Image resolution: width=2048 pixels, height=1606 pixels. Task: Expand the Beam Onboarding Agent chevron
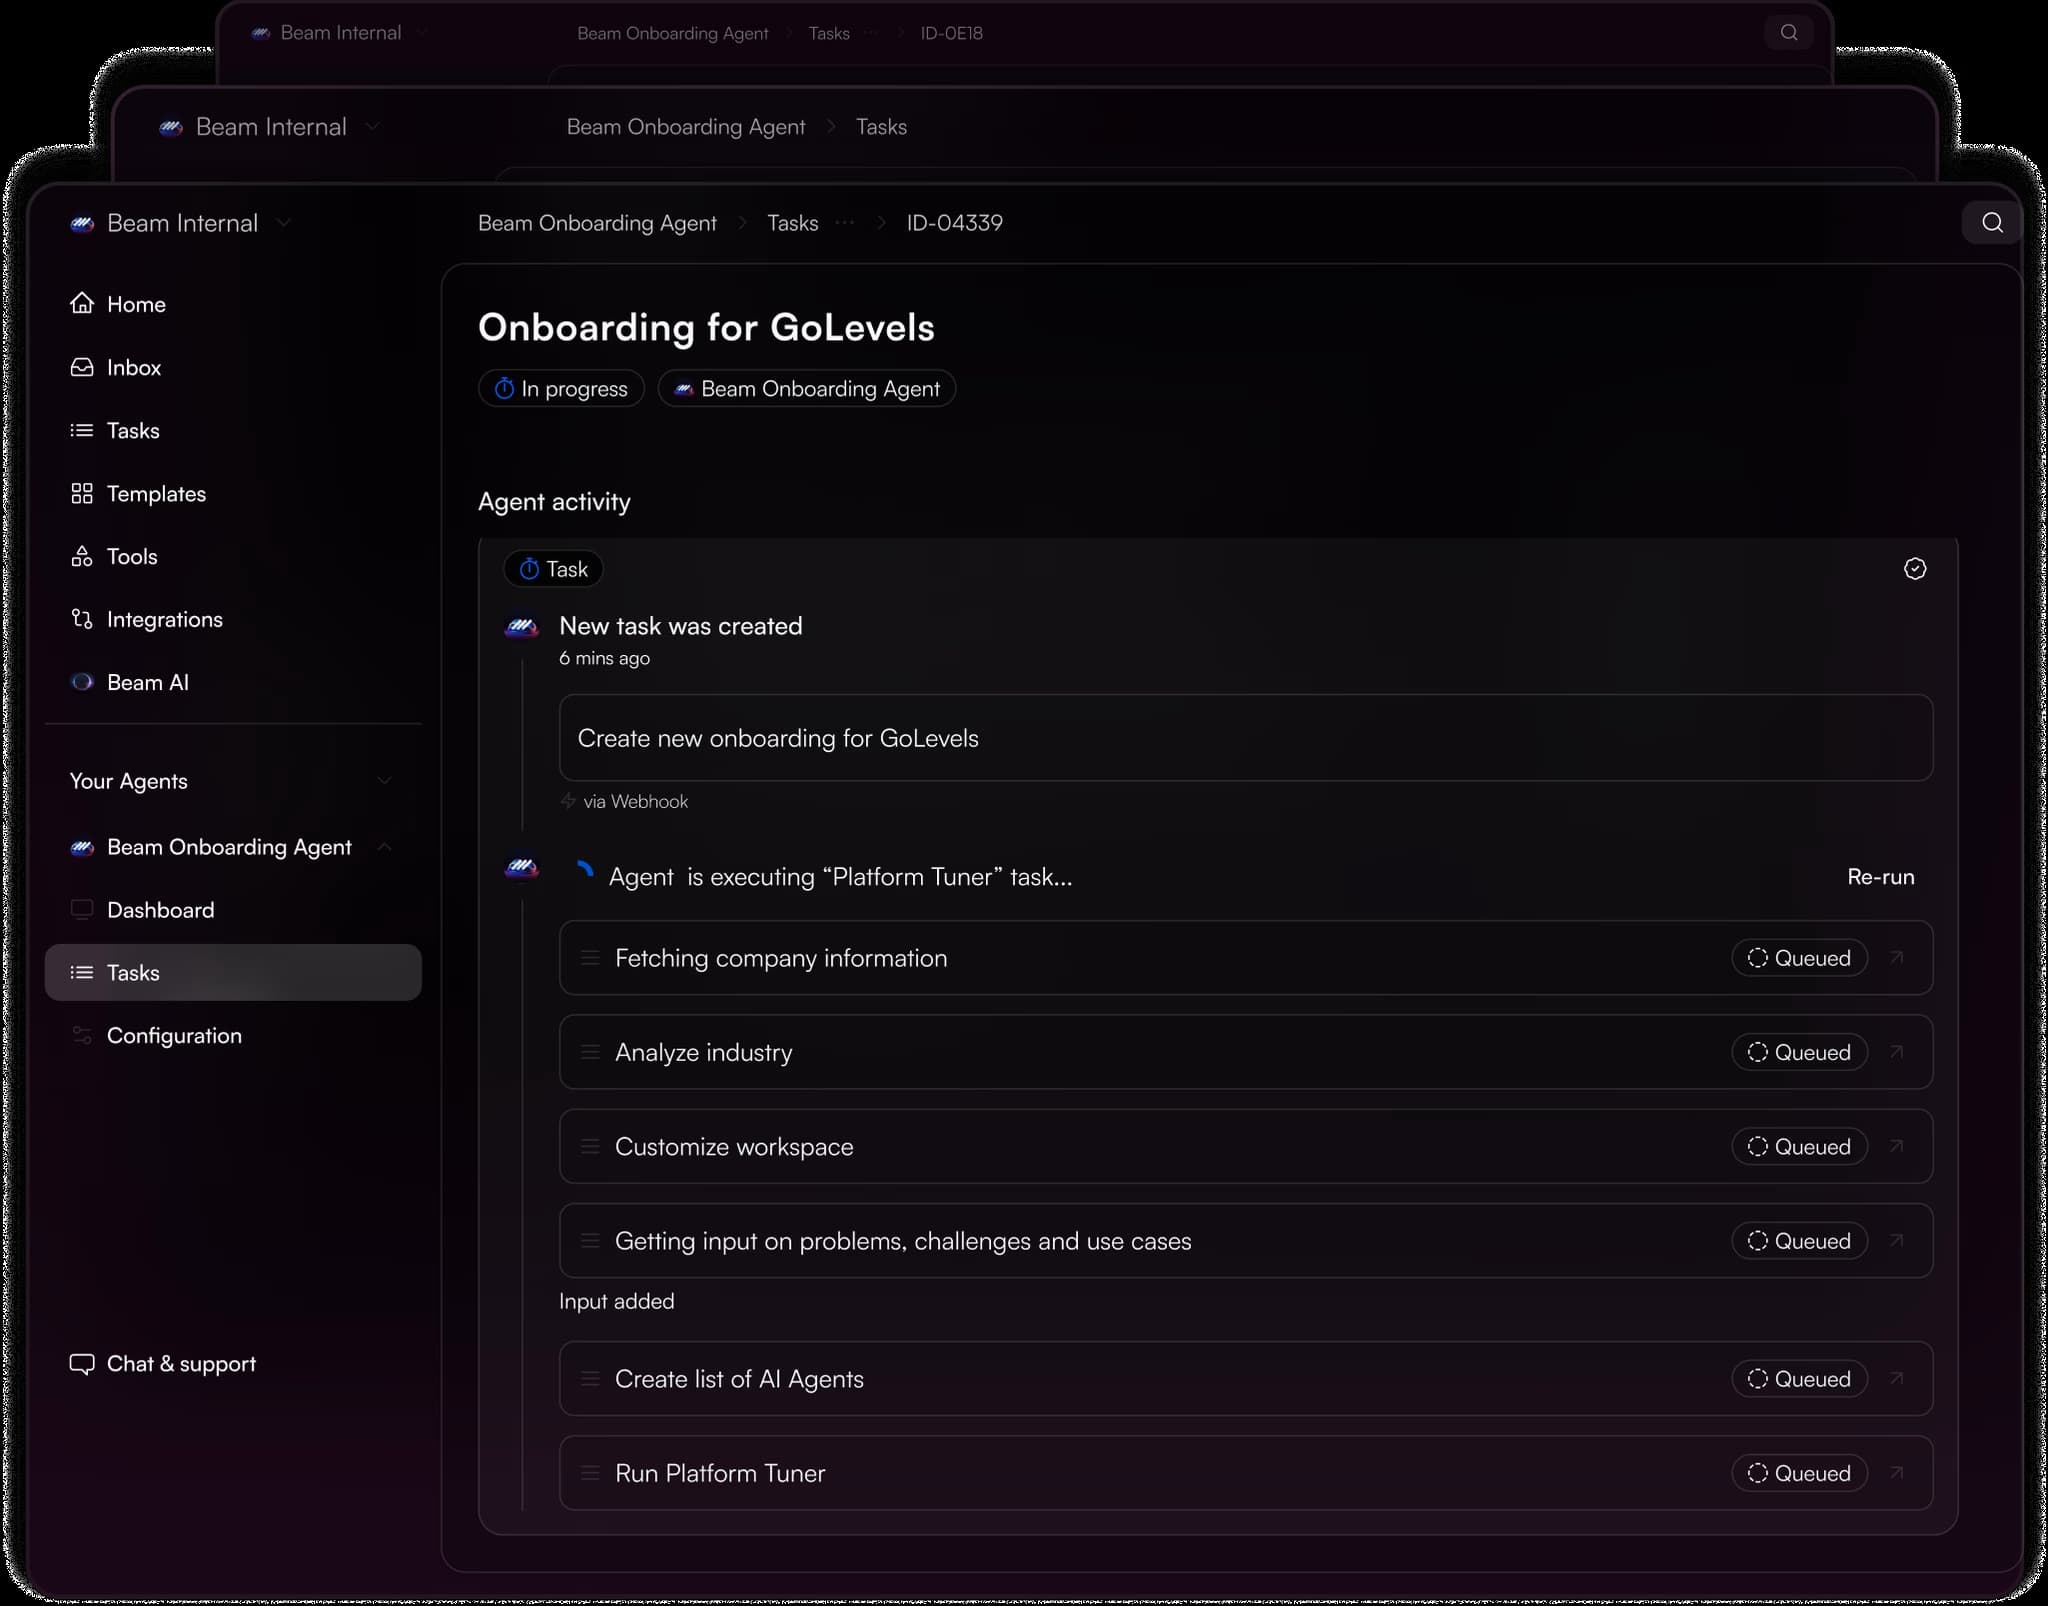point(385,846)
